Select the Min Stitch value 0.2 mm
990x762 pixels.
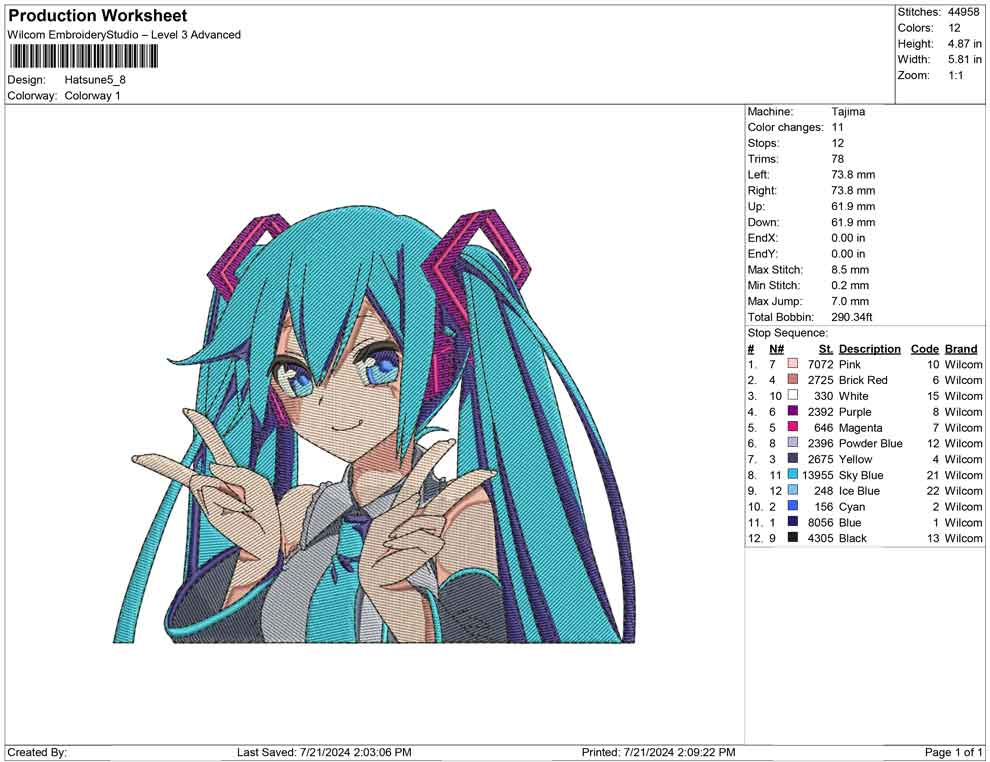click(850, 285)
